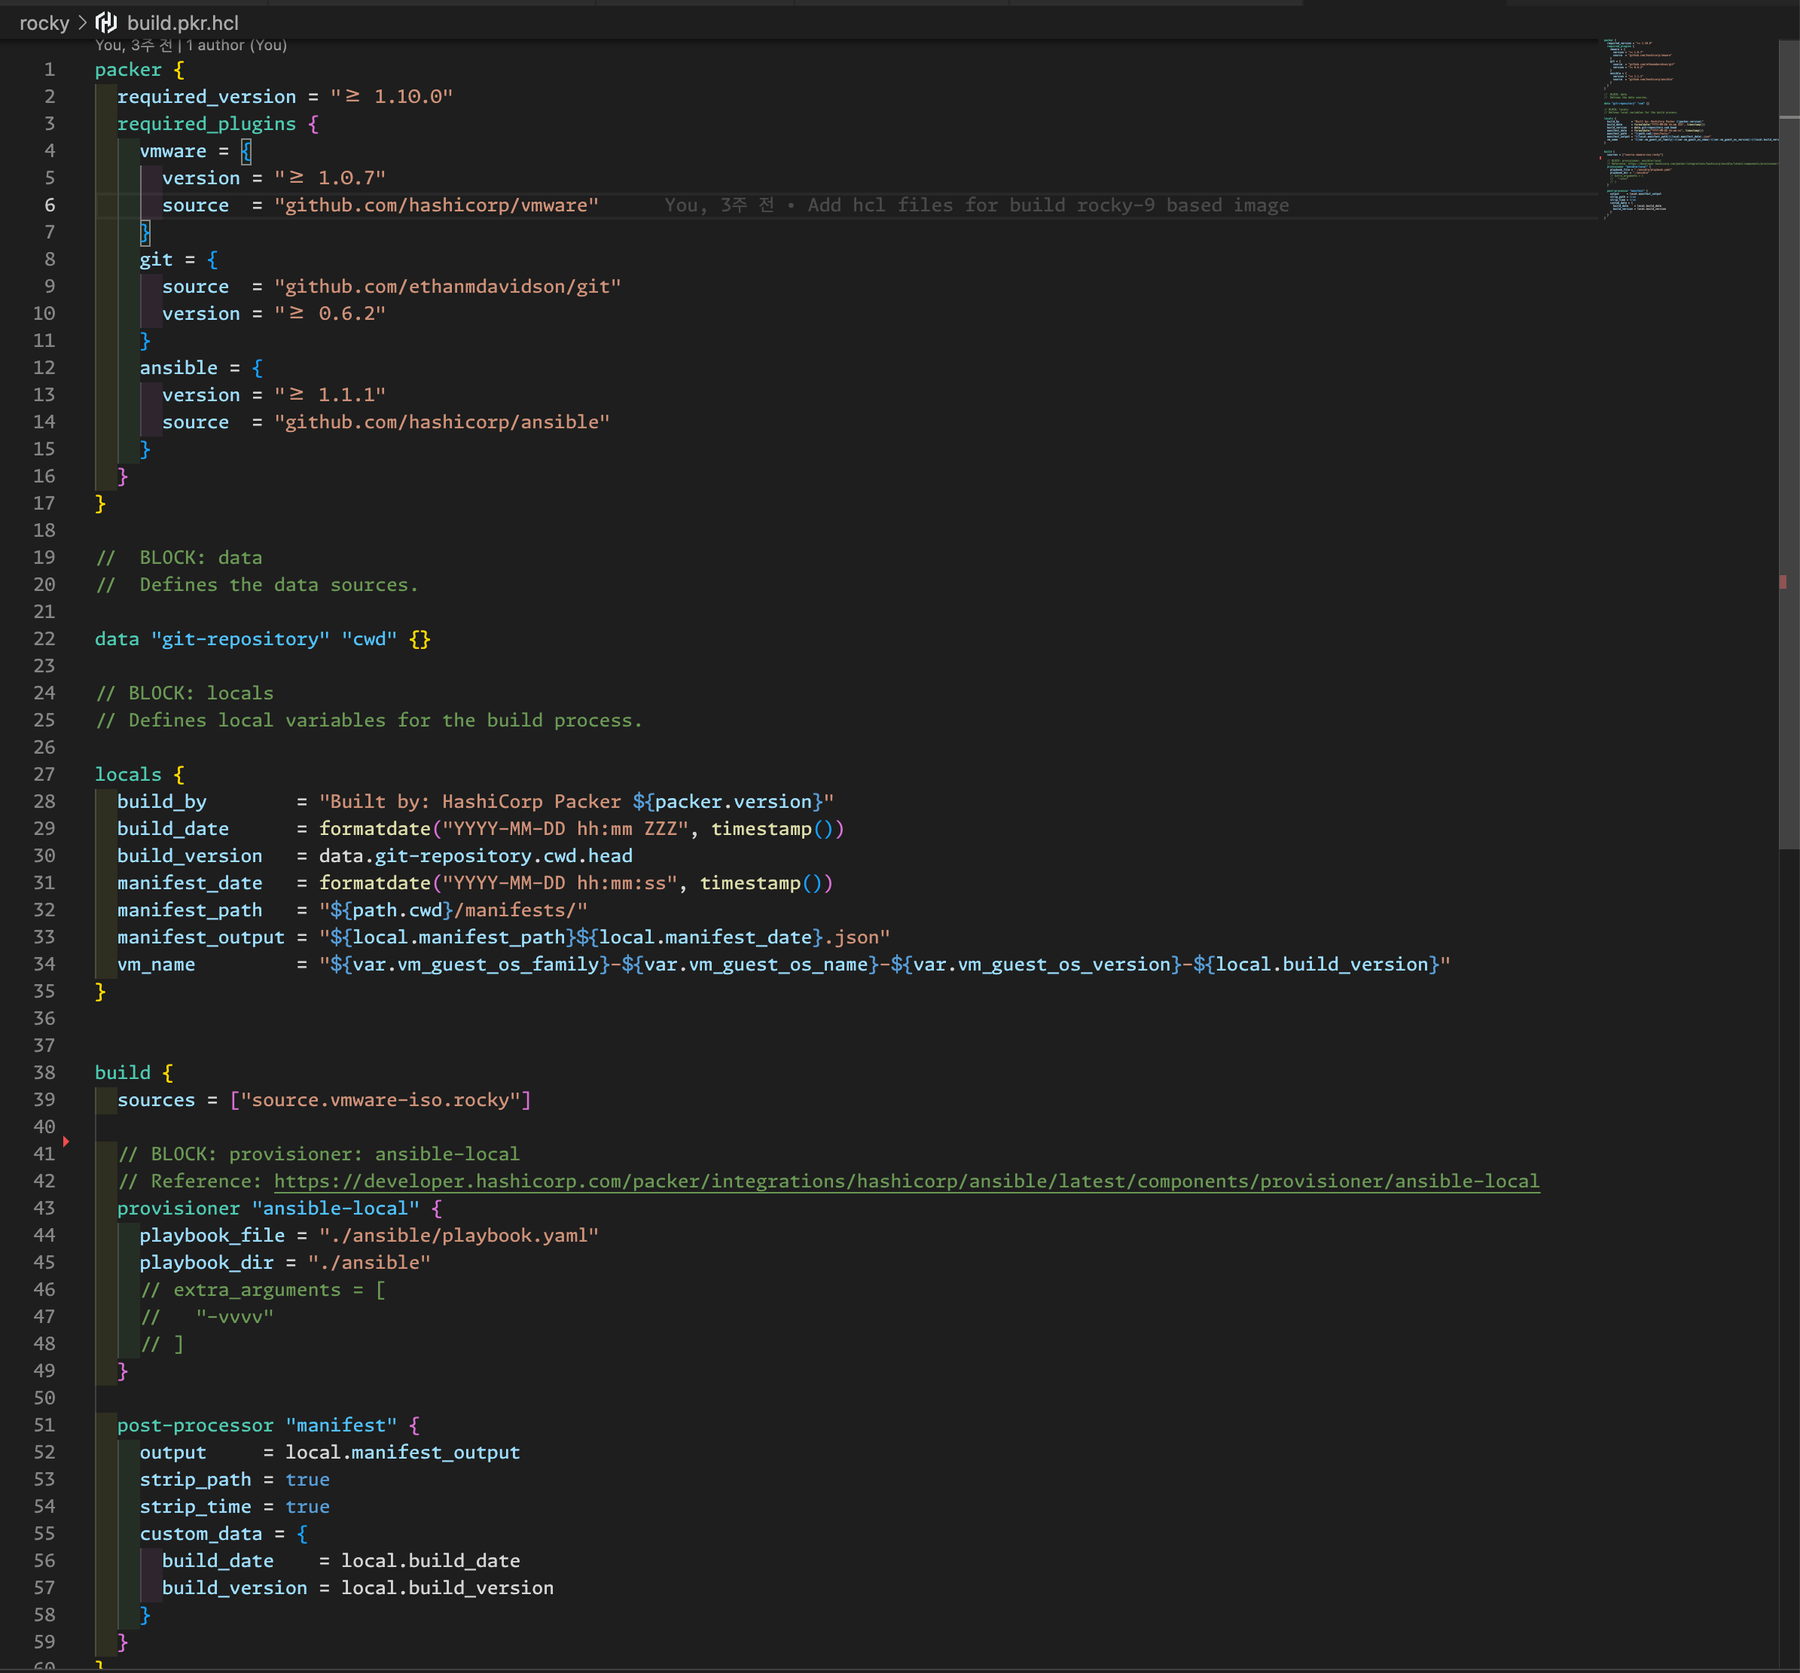Click the vertical scrollbar thumb
This screenshot has width=1800, height=1673.
pos(1789,445)
